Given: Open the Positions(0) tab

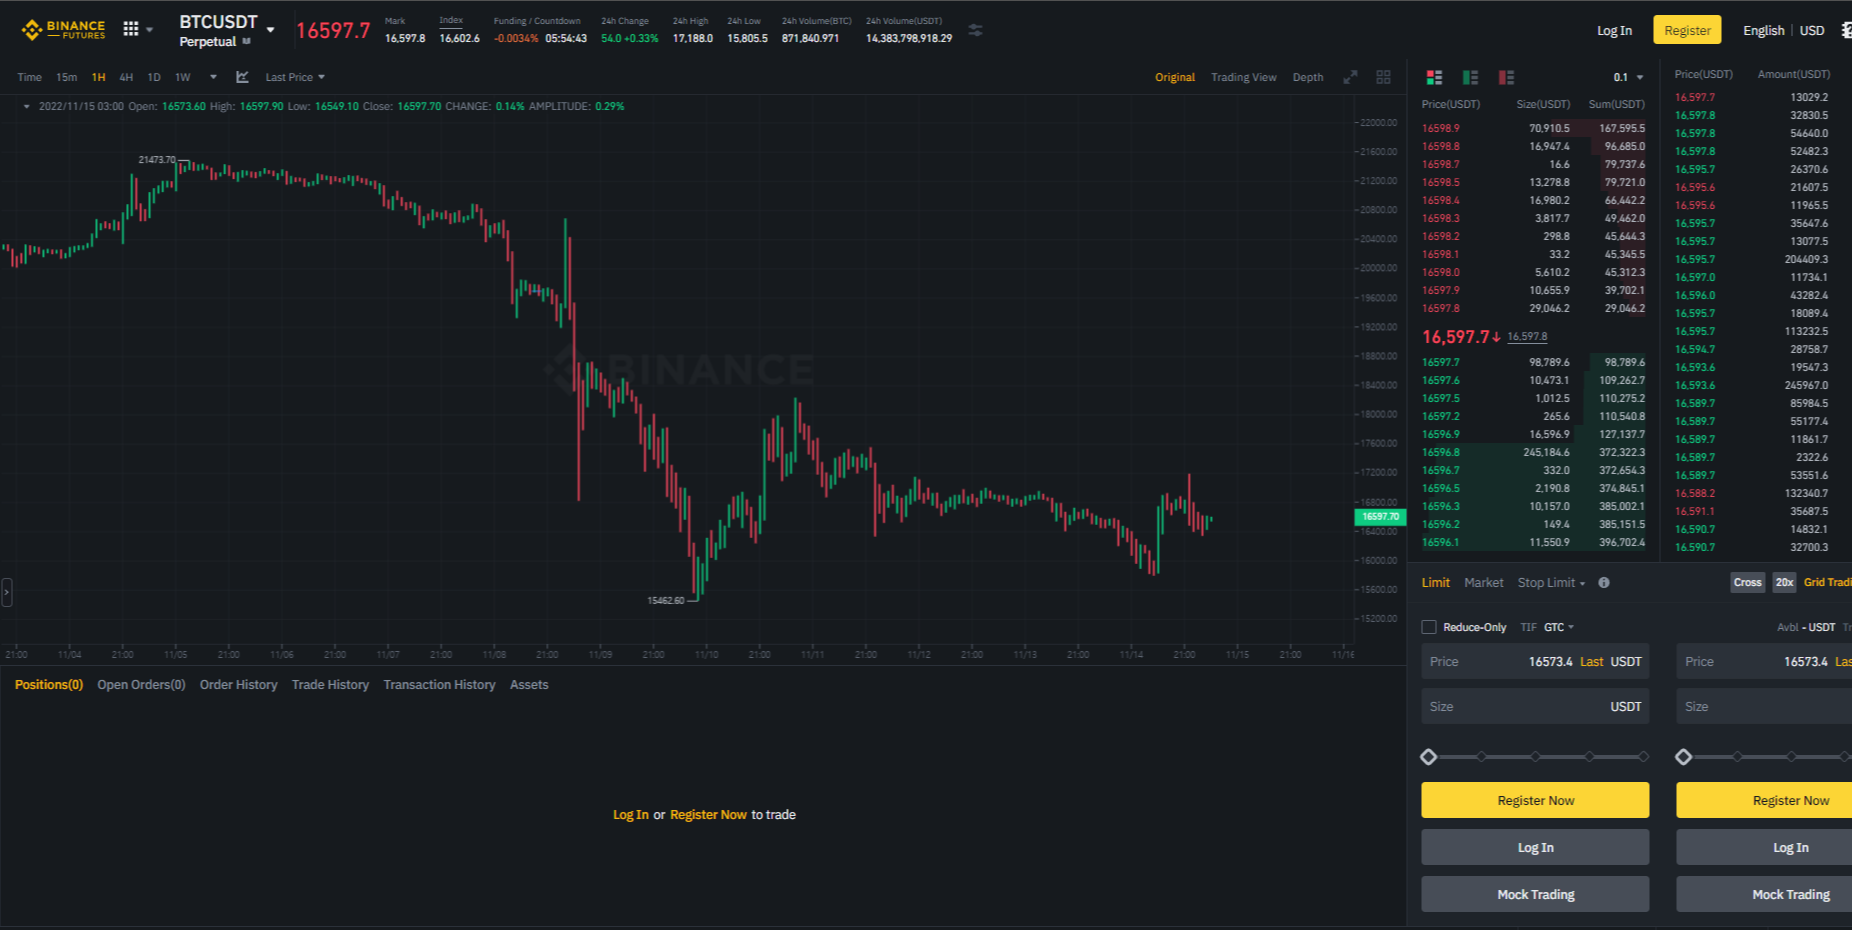Looking at the screenshot, I should click(49, 685).
